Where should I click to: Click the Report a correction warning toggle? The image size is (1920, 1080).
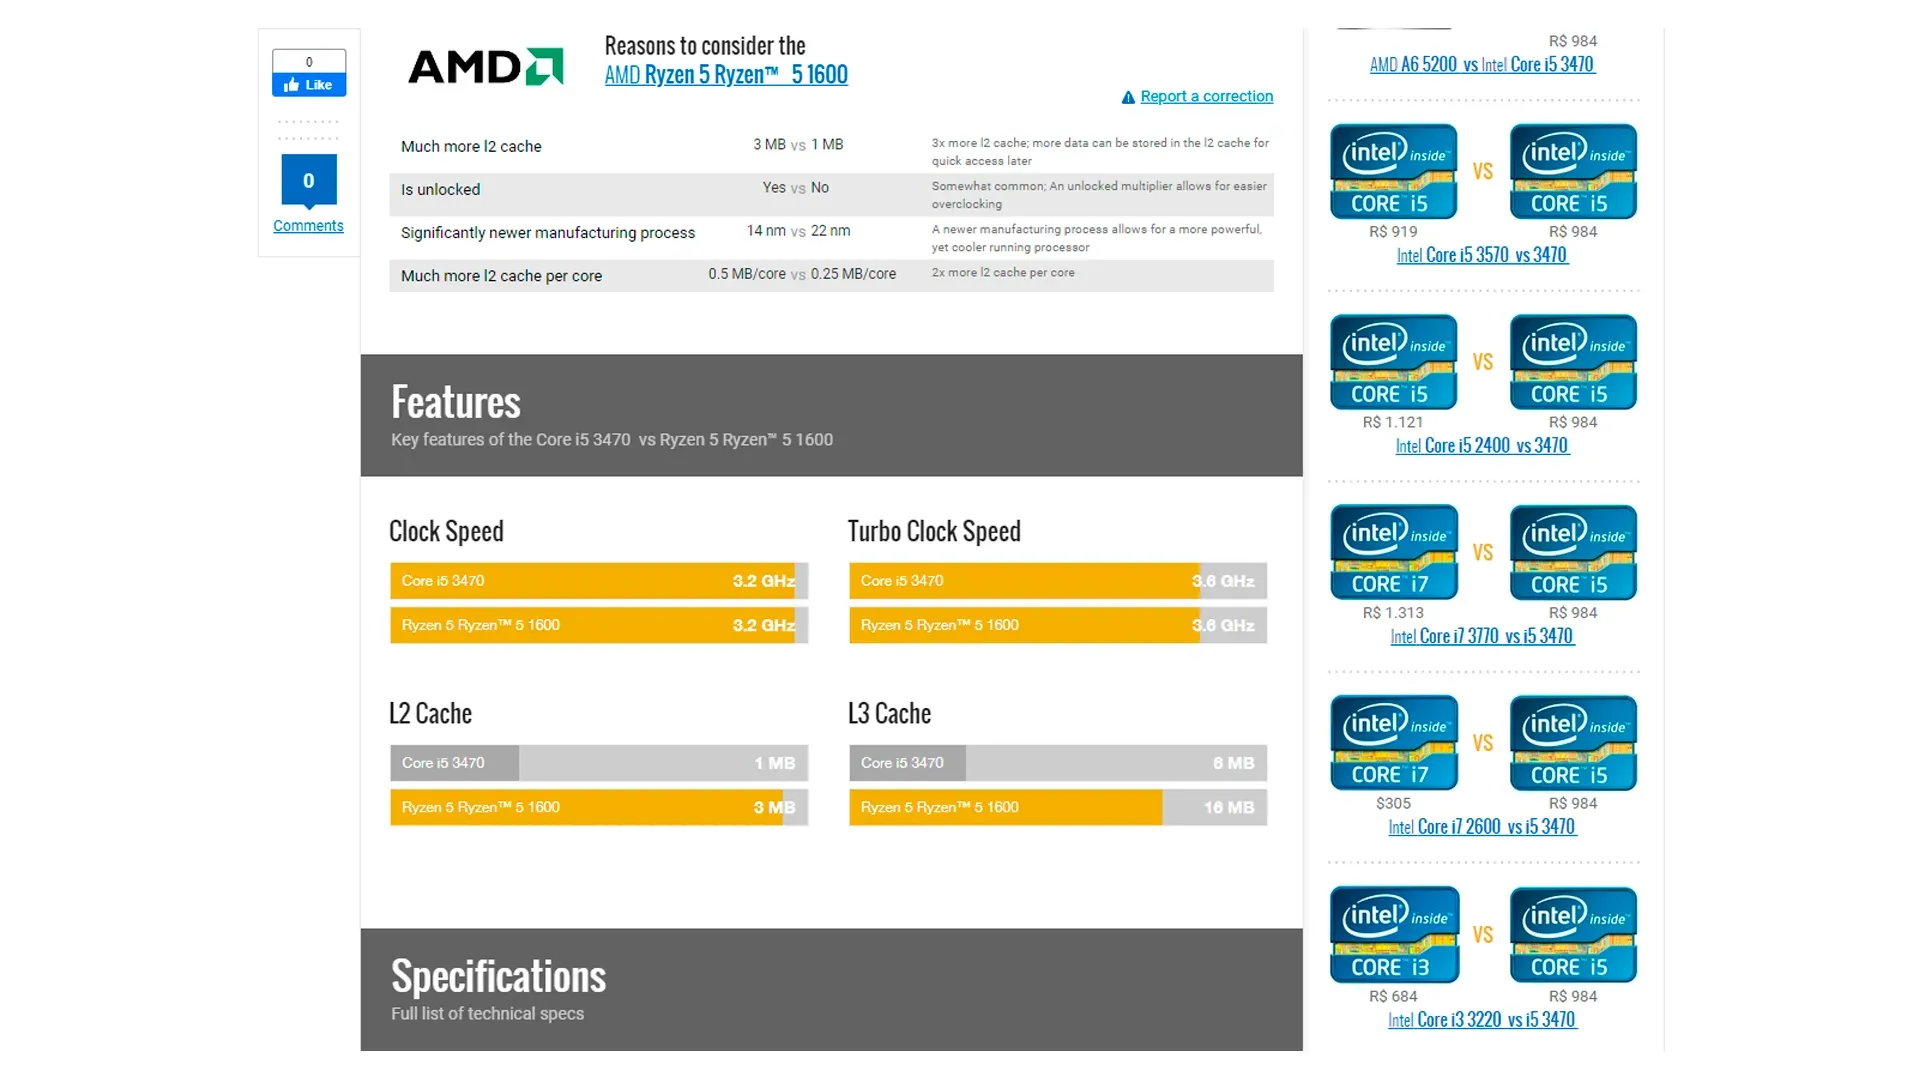click(x=1196, y=96)
